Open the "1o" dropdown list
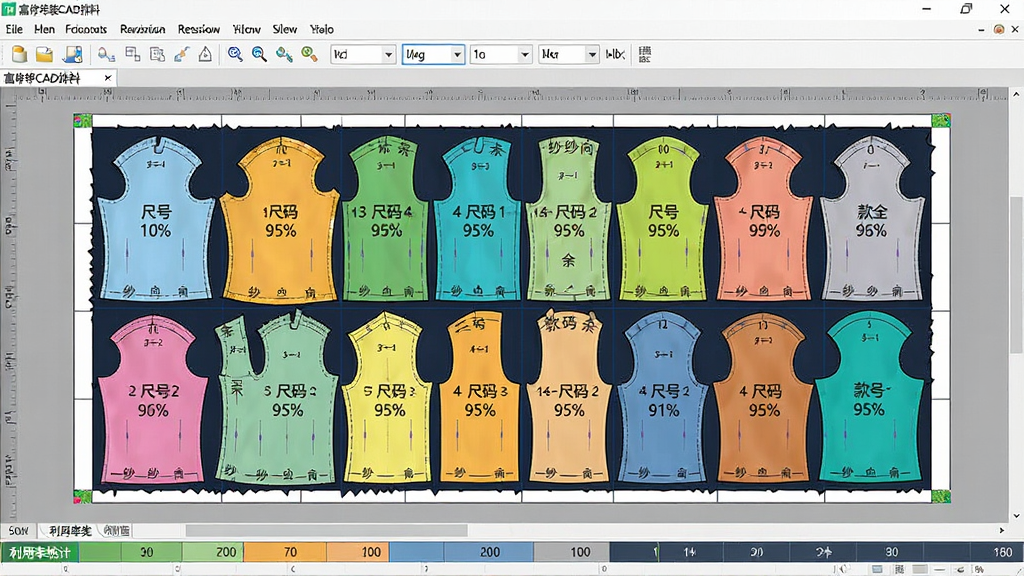Image resolution: width=1024 pixels, height=576 pixels. point(501,54)
